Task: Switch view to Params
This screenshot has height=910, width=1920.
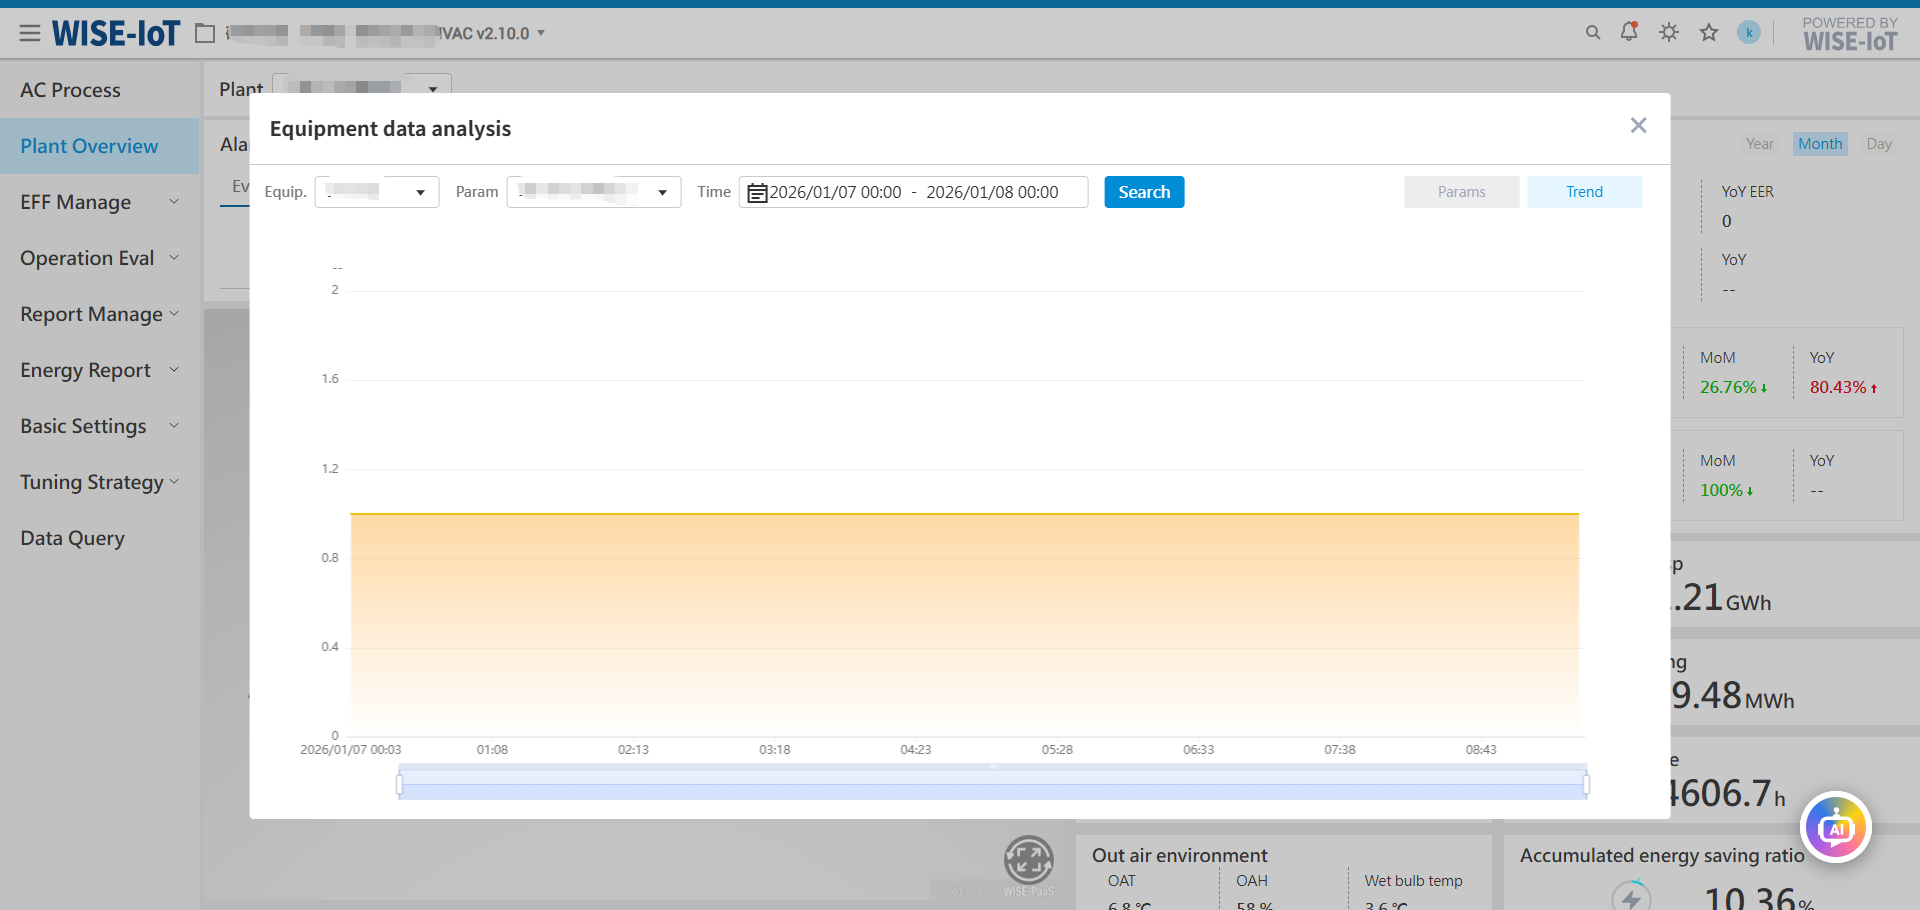Action: click(x=1461, y=192)
